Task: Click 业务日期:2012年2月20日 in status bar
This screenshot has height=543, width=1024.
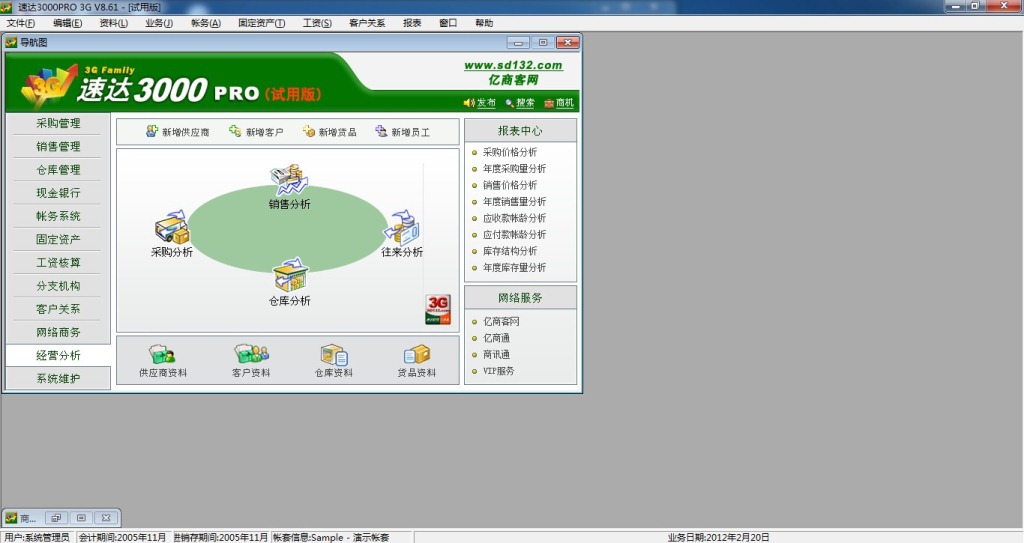Action: click(718, 537)
